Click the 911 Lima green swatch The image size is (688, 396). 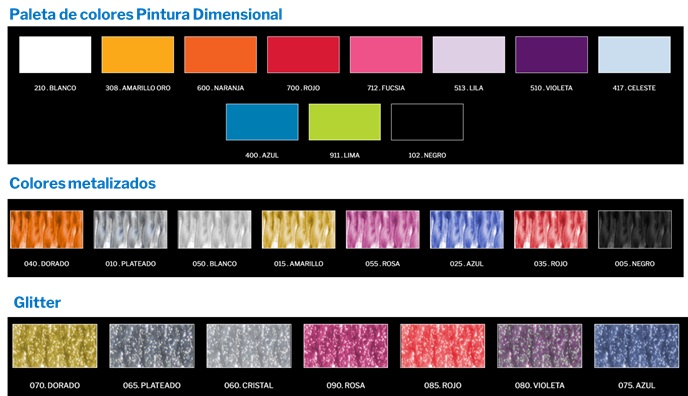coord(345,122)
